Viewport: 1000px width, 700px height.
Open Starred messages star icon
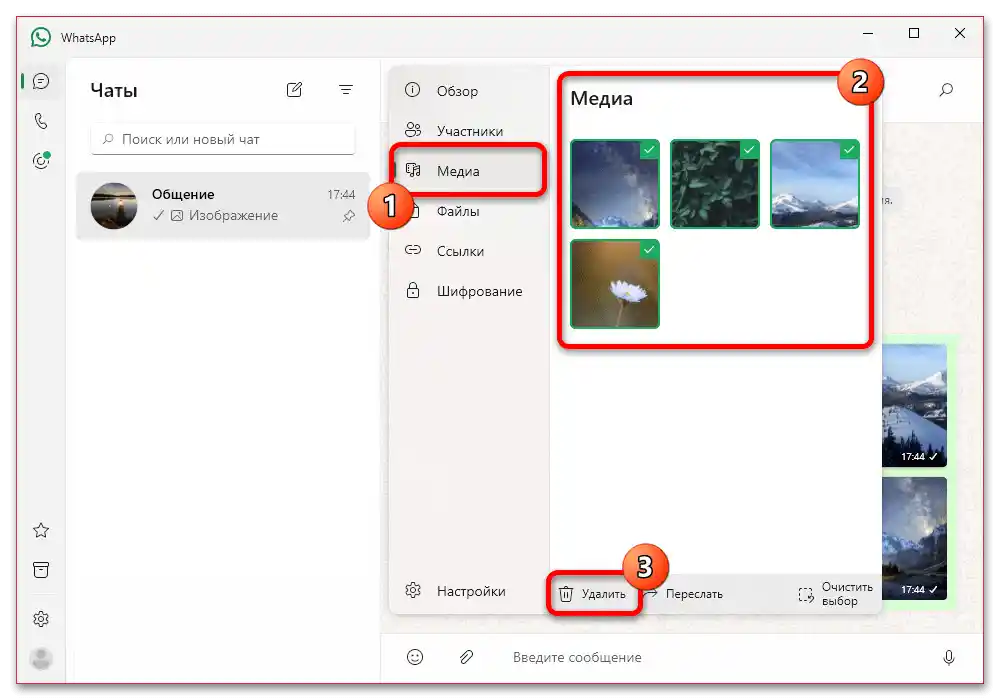[x=41, y=530]
